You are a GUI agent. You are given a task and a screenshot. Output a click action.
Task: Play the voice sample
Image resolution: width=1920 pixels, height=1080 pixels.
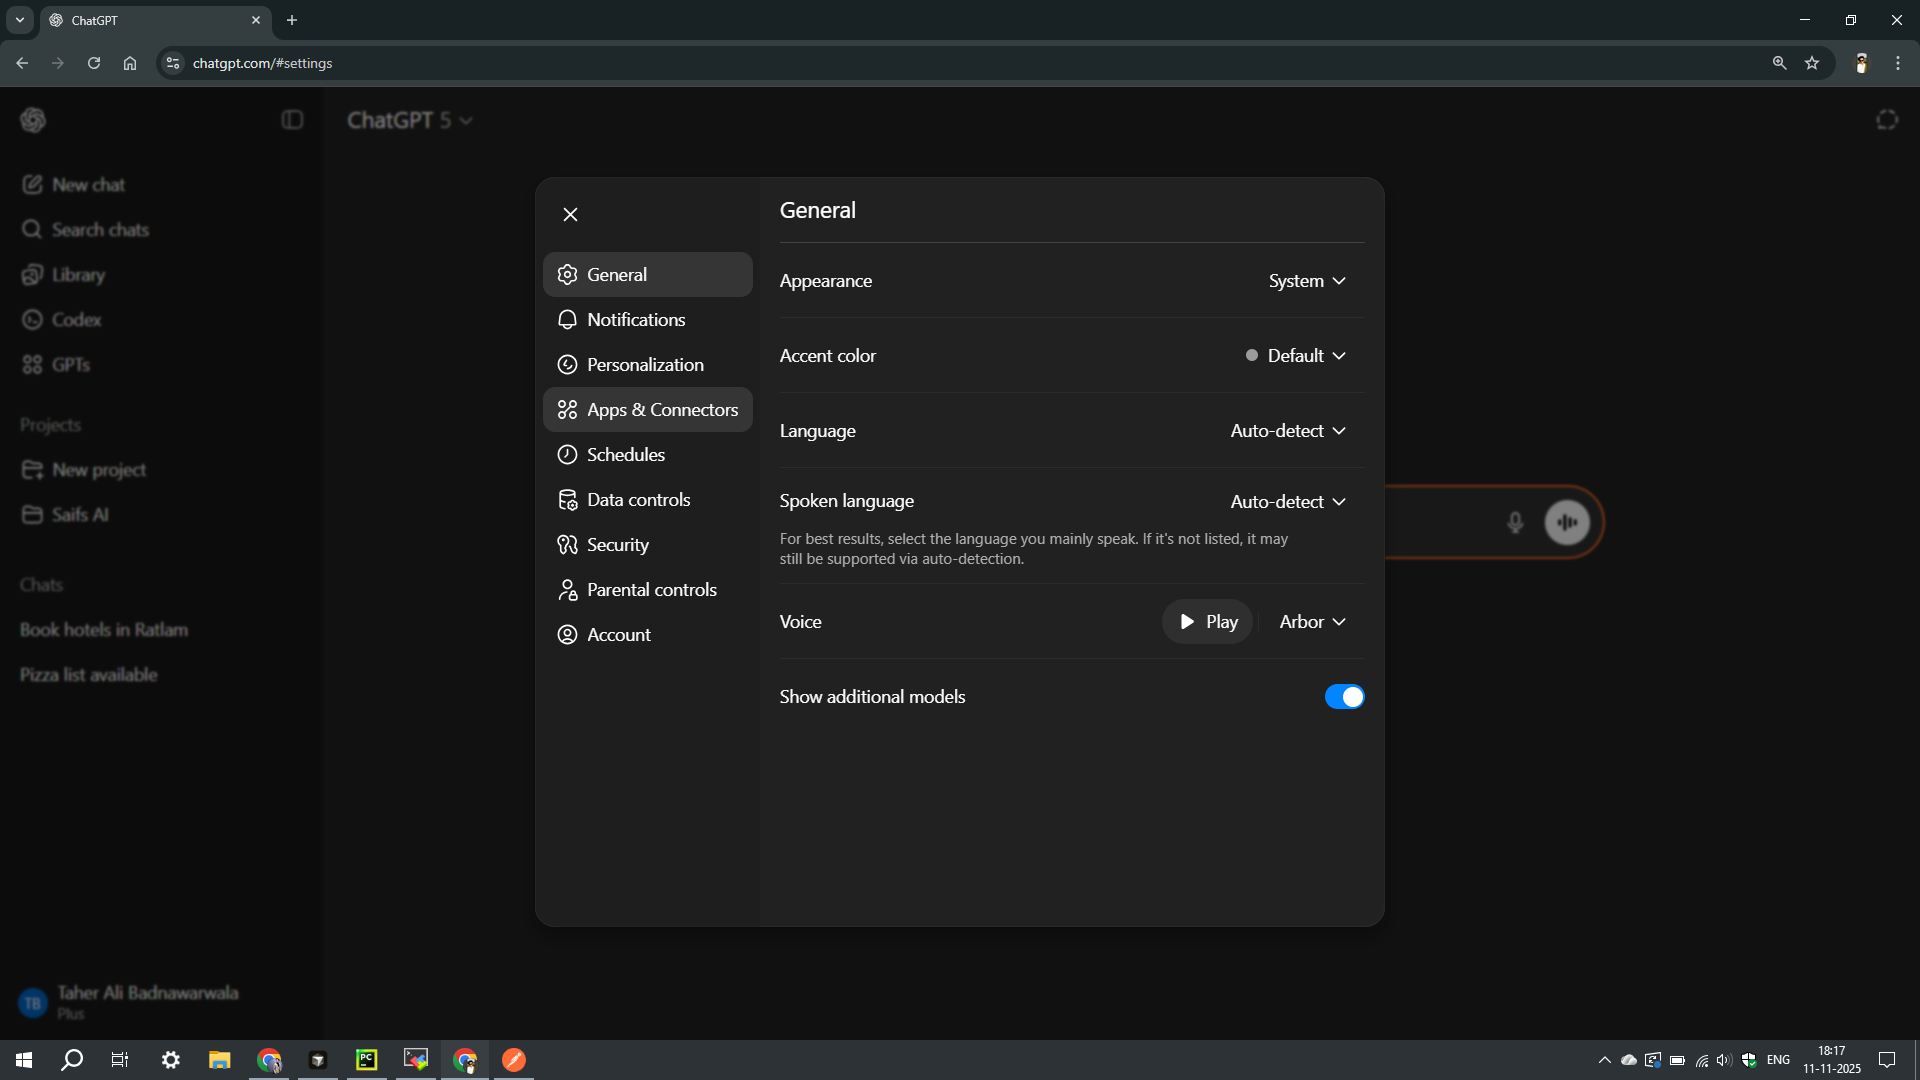click(1207, 622)
